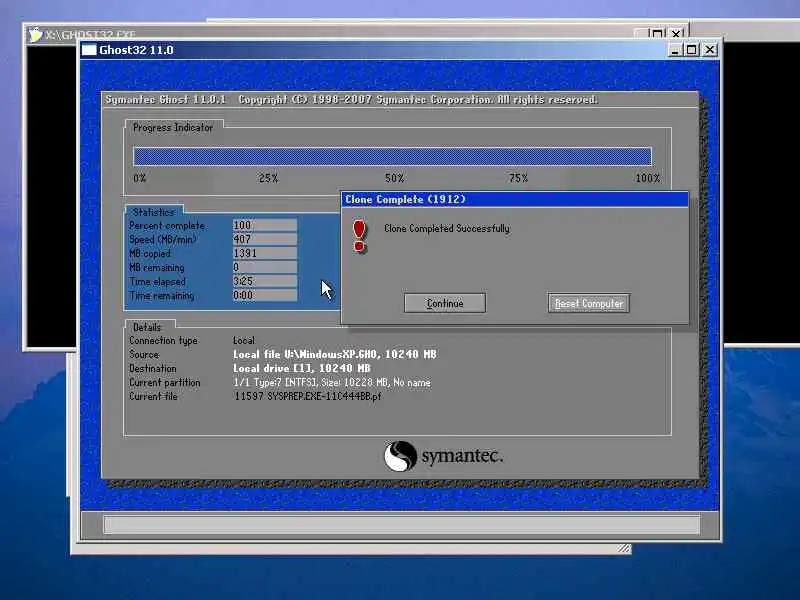The height and width of the screenshot is (600, 800).
Task: Click the 50% marker under progress bar
Action: (x=395, y=178)
